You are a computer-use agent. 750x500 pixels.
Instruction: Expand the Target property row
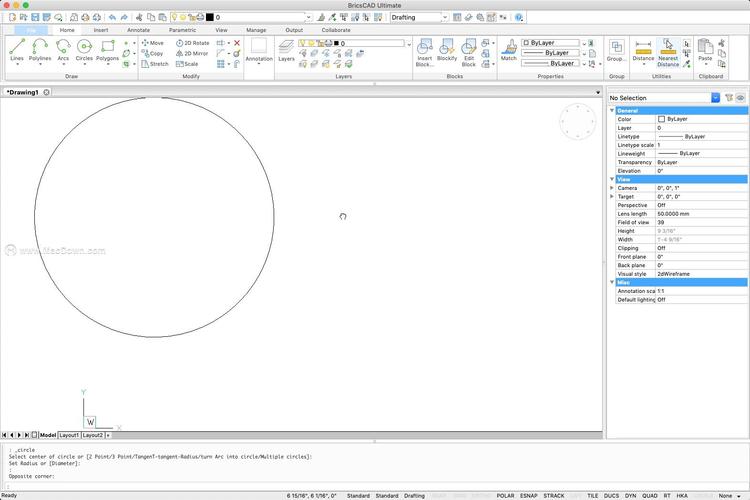click(612, 197)
